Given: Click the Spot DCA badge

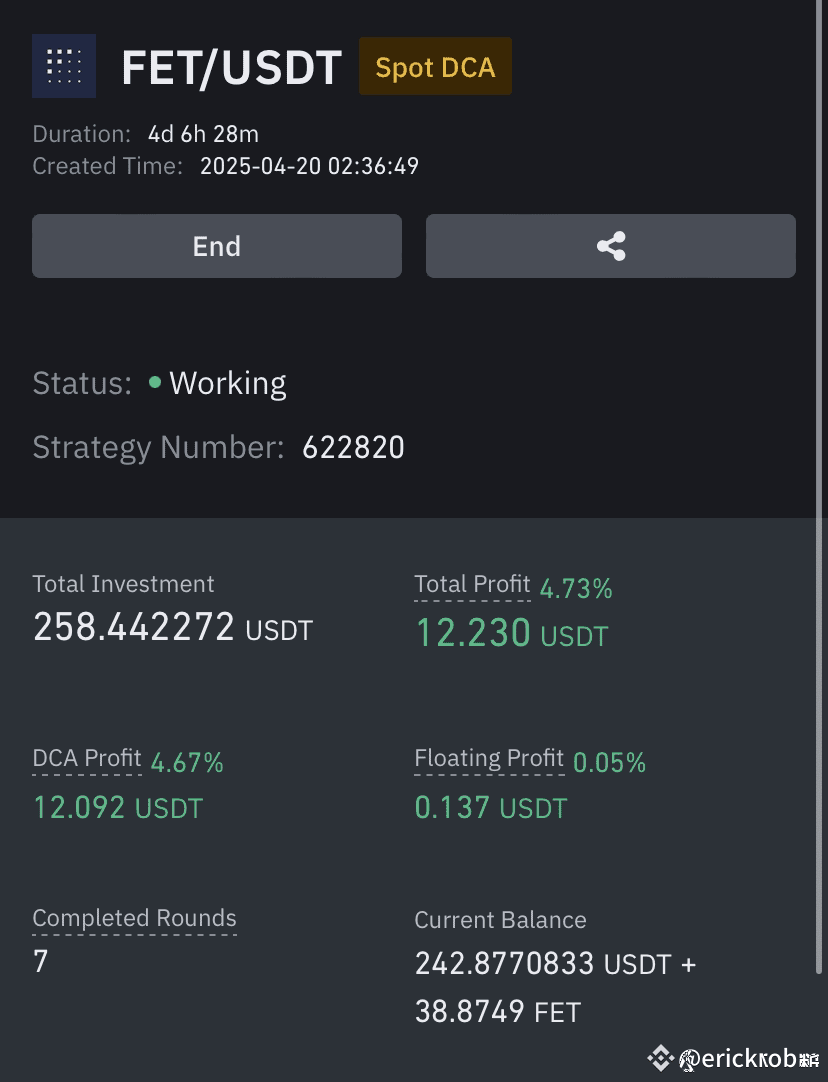Looking at the screenshot, I should tap(435, 66).
